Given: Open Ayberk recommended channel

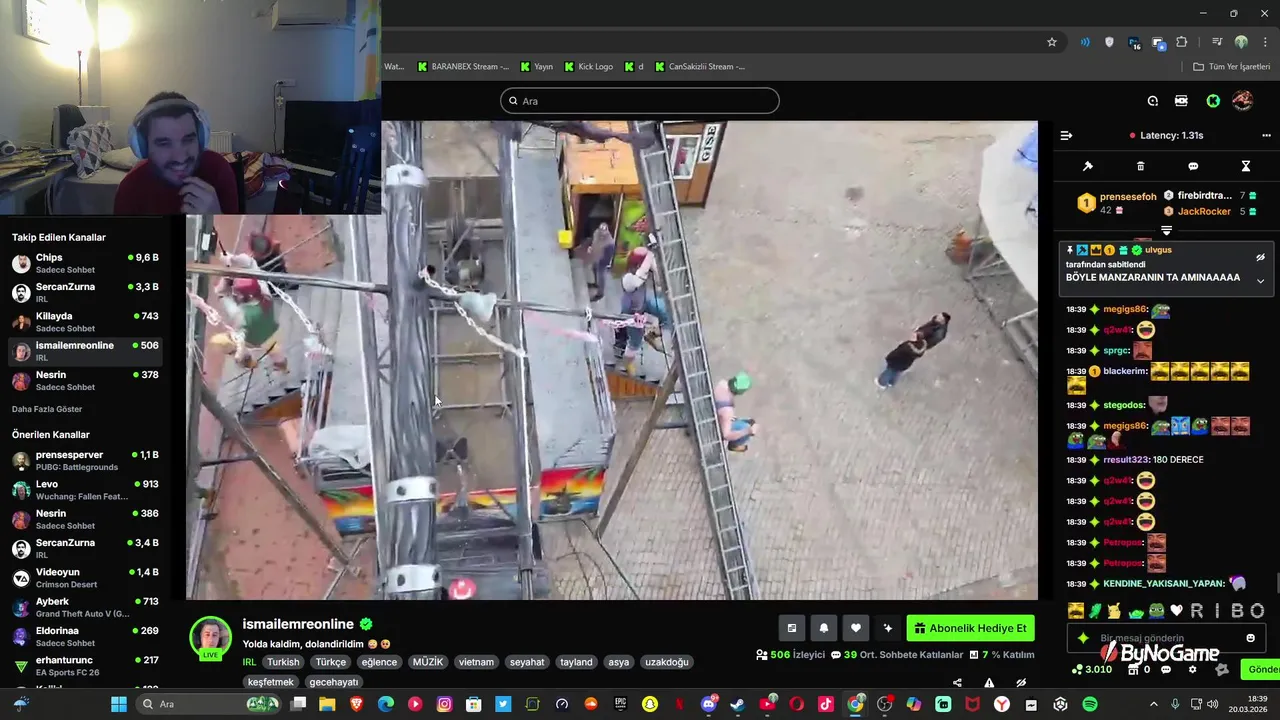Looking at the screenshot, I should tap(85, 607).
